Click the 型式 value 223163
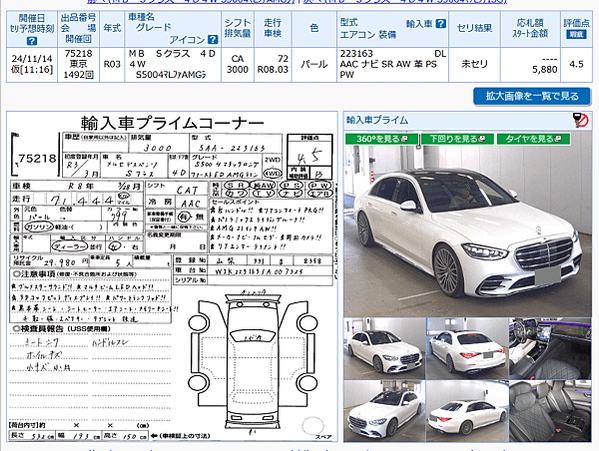This screenshot has width=599, height=451. 356,53
